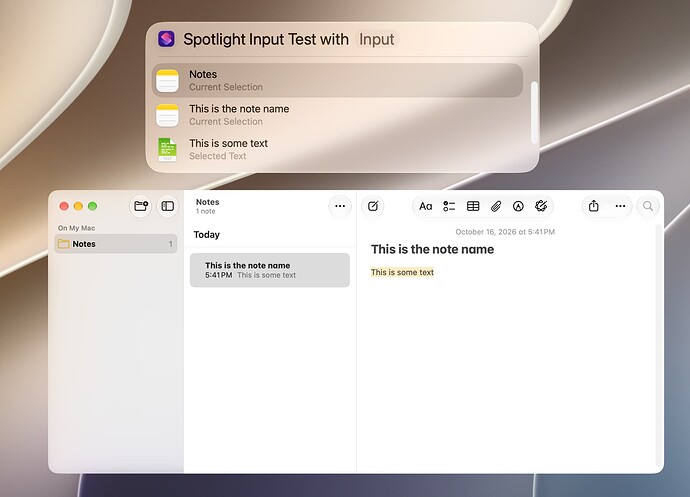Open the notes list more options menu

click(340, 206)
